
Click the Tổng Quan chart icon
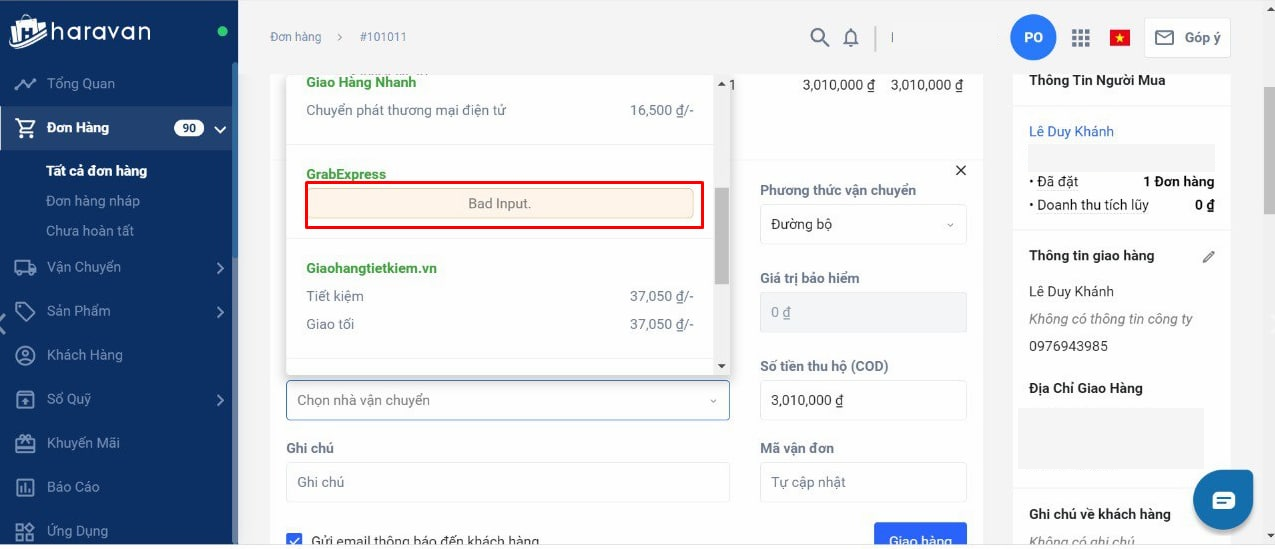[x=26, y=83]
